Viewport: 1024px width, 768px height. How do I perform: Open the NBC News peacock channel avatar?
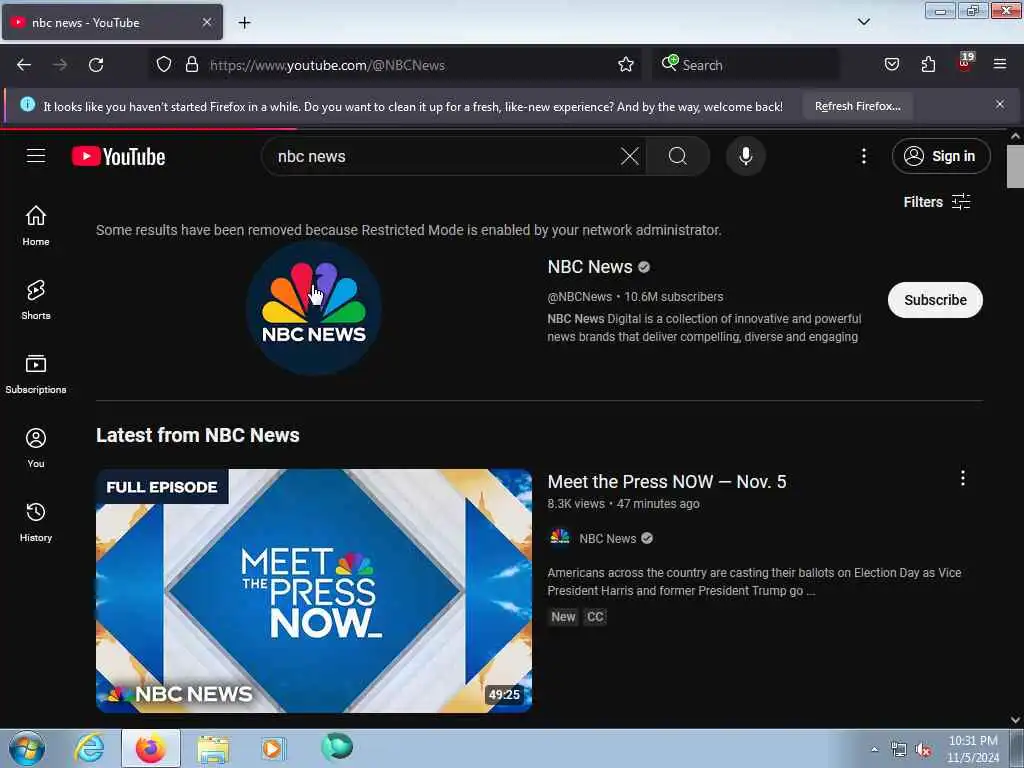[x=313, y=308]
